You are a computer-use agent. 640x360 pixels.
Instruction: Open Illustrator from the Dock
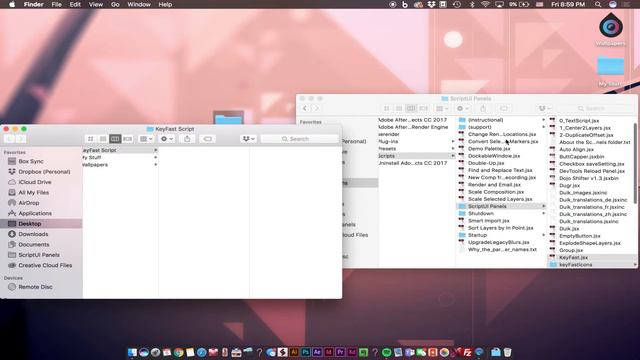tap(294, 352)
